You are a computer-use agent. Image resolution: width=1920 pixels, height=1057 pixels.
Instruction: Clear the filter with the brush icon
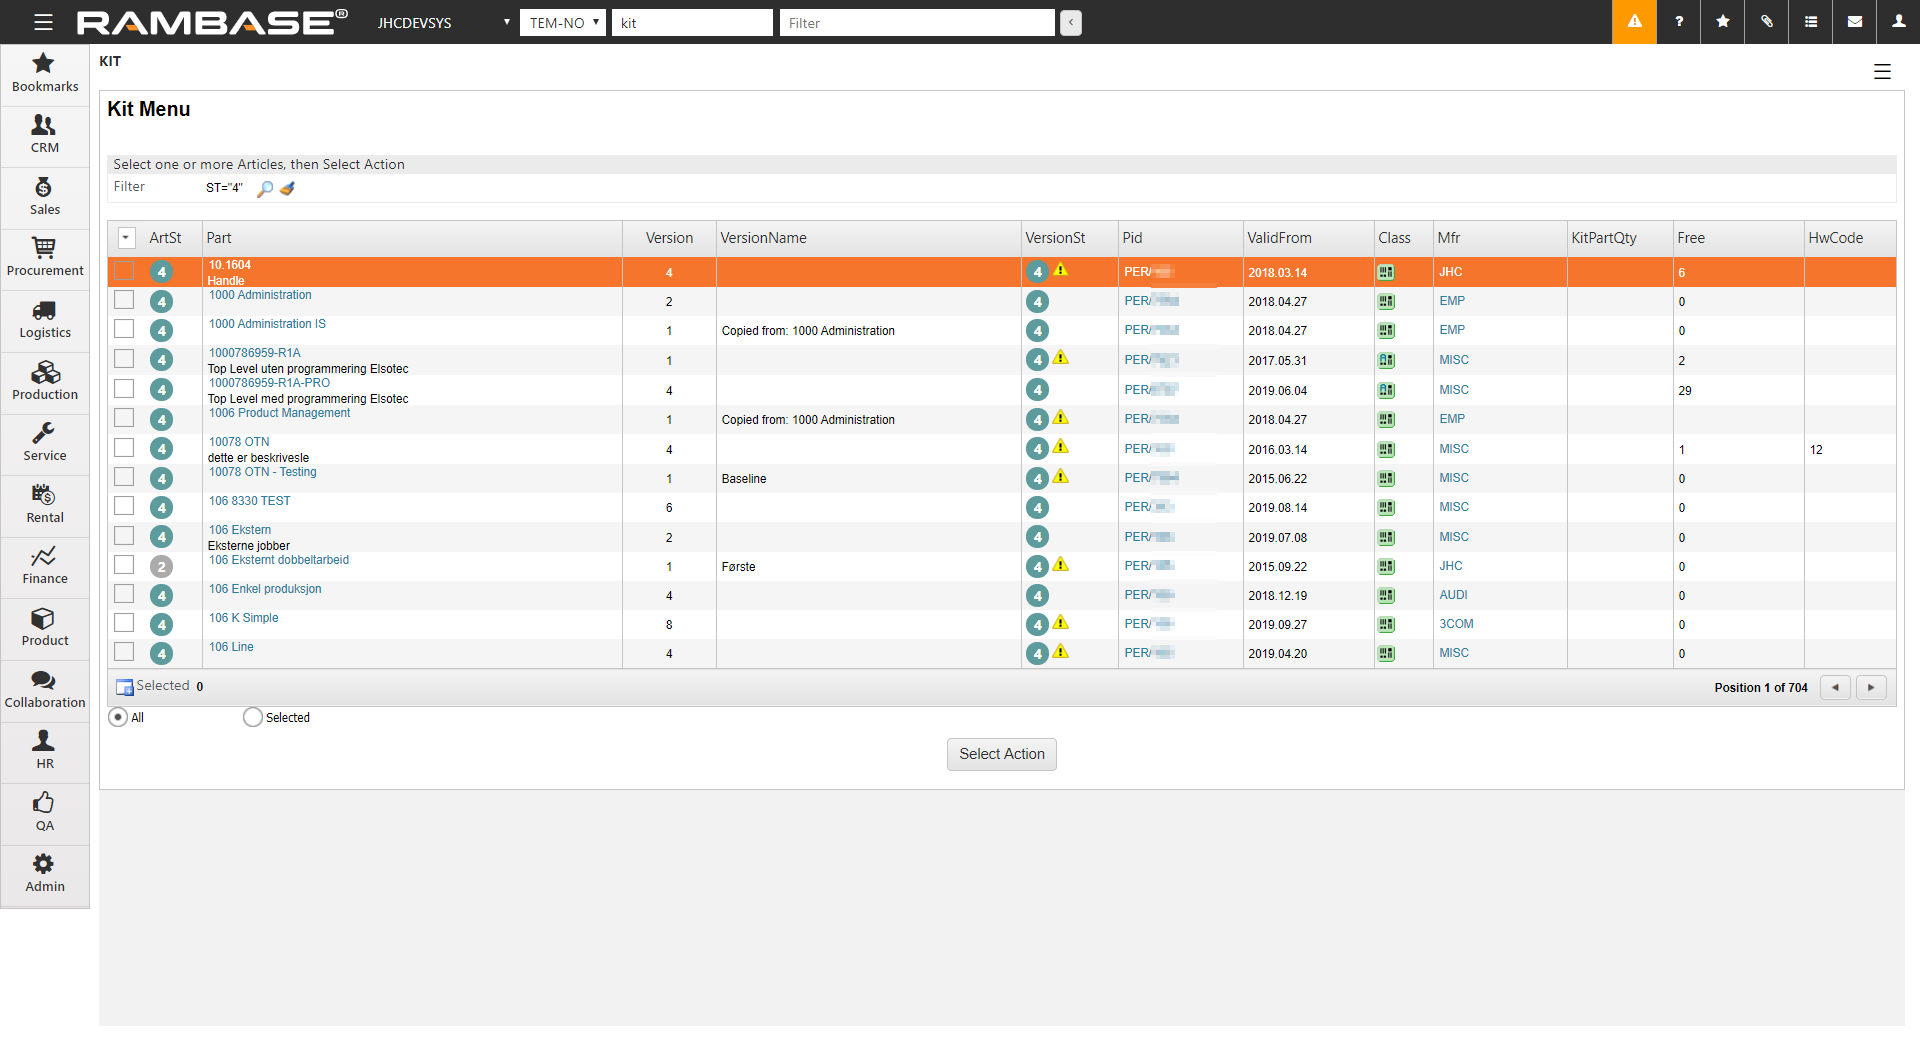pyautogui.click(x=288, y=188)
